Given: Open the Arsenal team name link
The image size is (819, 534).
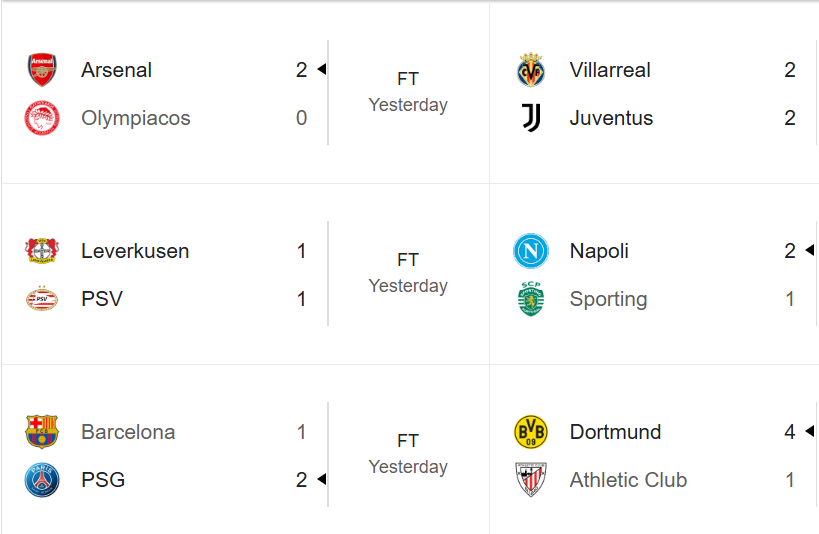Looking at the screenshot, I should pyautogui.click(x=117, y=70).
